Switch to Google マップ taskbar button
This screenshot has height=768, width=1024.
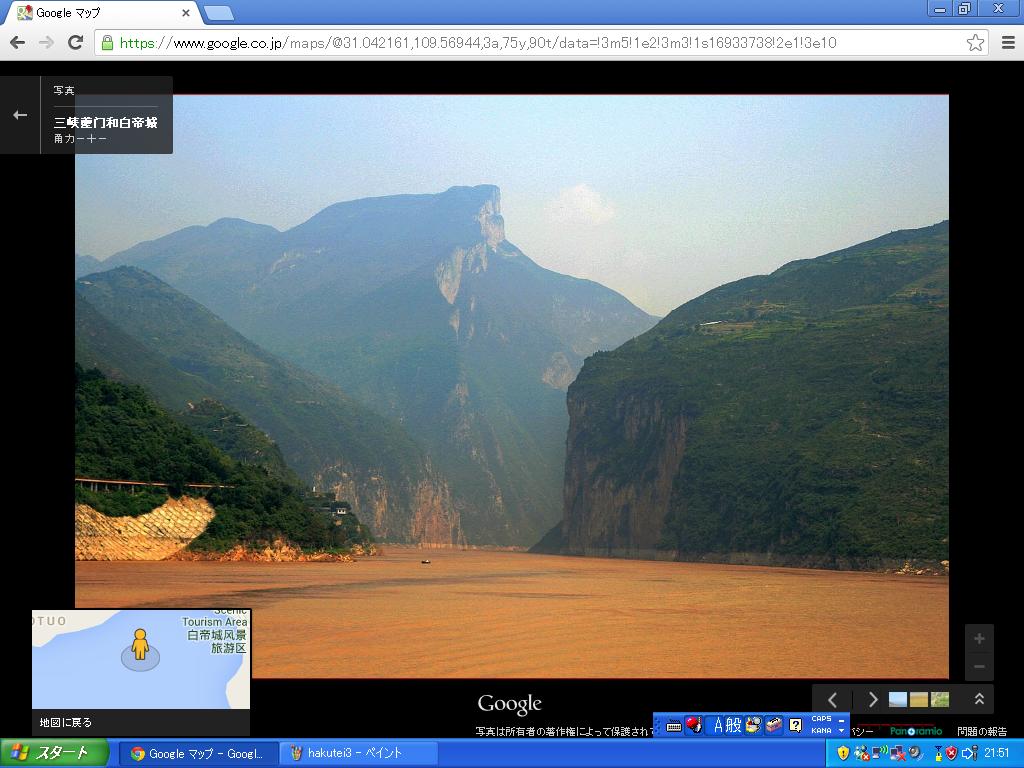click(x=198, y=754)
